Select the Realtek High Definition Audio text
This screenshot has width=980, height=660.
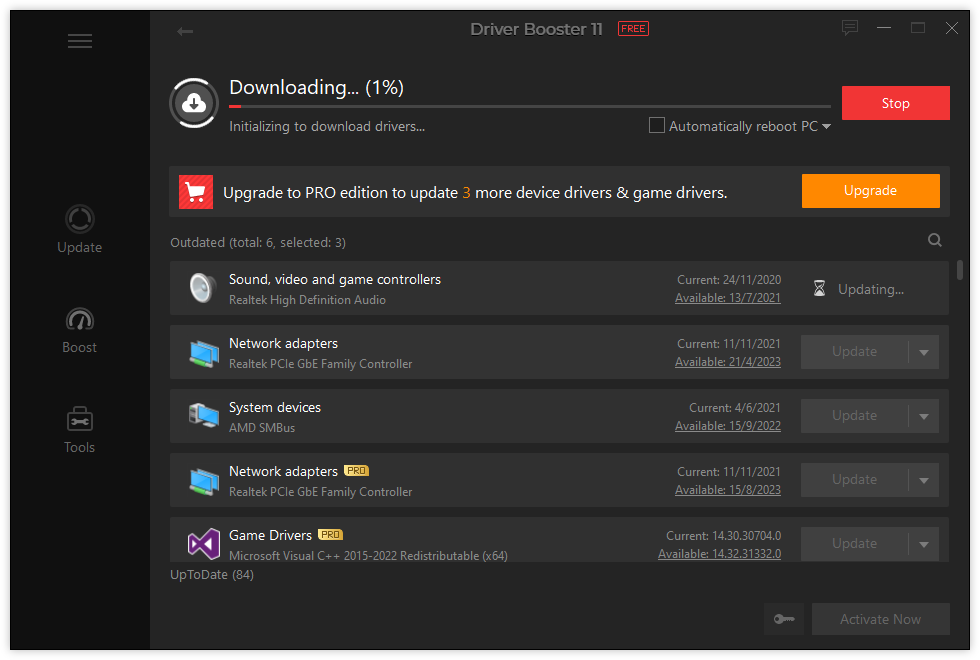coord(307,300)
